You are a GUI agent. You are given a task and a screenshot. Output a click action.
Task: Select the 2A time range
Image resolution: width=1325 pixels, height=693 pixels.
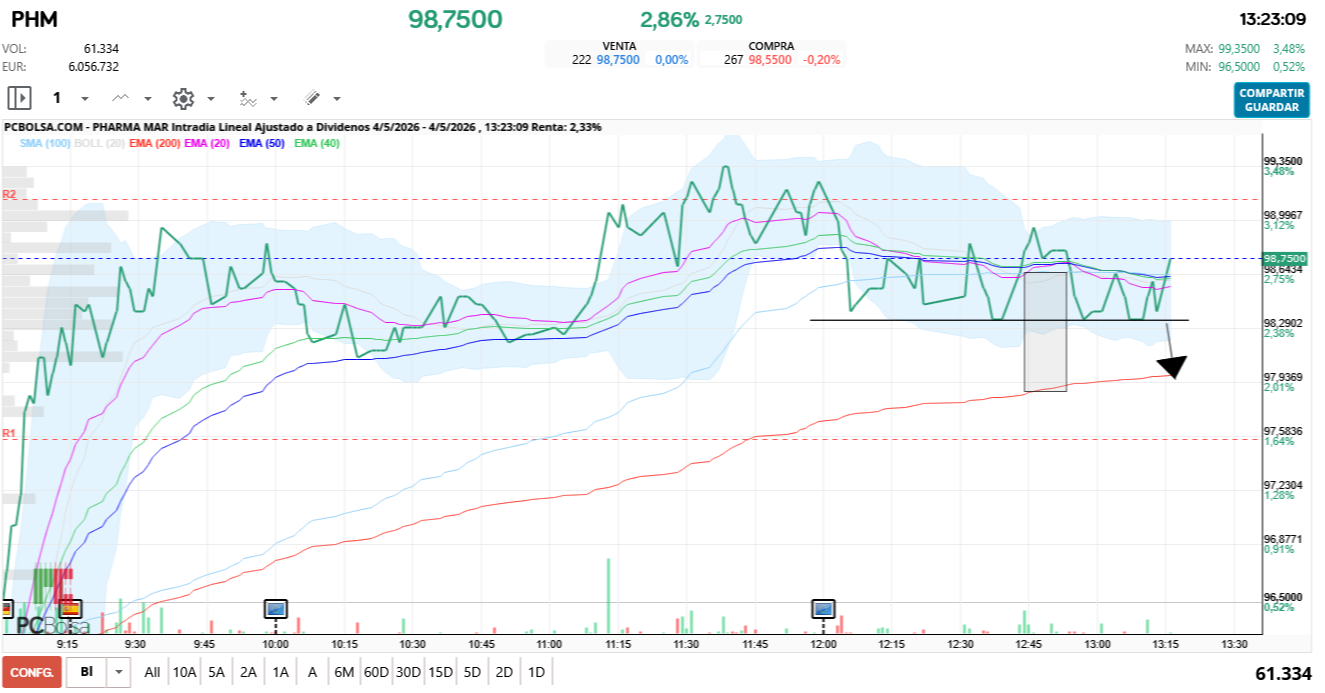tap(249, 672)
